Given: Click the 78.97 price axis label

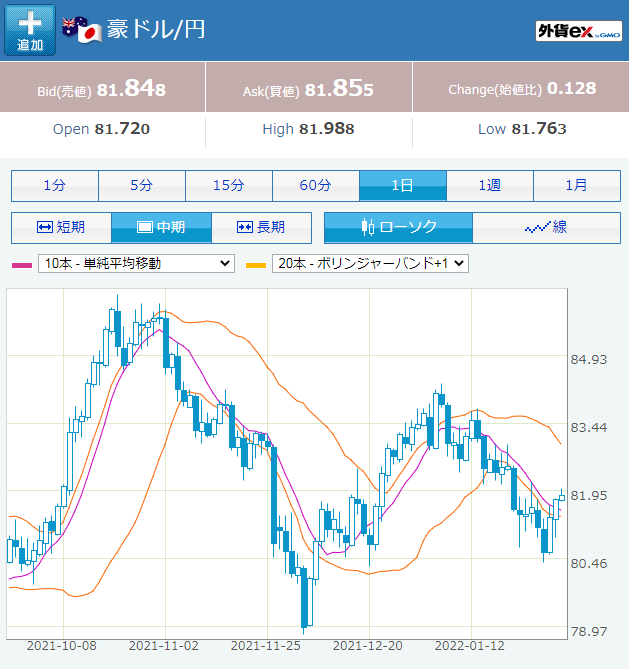Looking at the screenshot, I should coord(589,631).
